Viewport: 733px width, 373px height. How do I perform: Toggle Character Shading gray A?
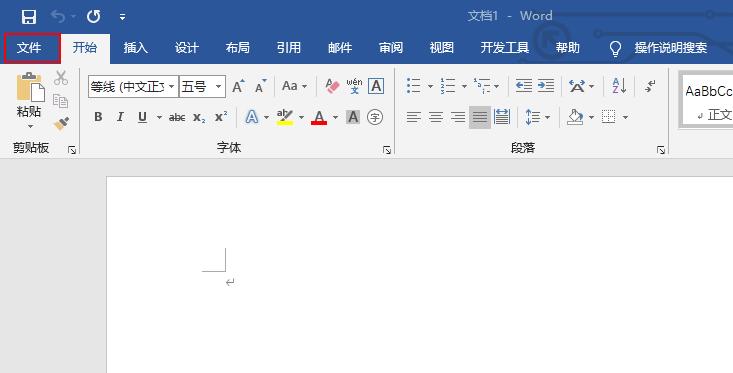(x=353, y=117)
